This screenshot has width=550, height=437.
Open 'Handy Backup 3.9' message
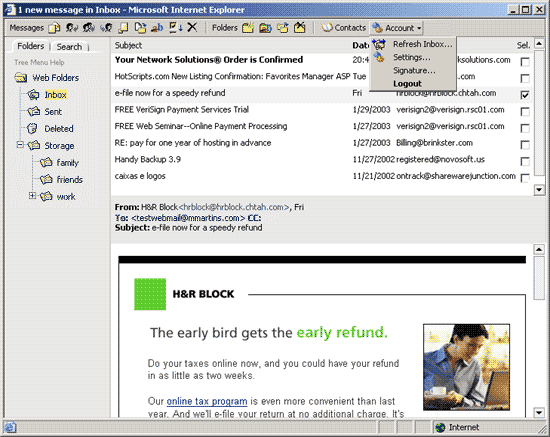(x=147, y=159)
